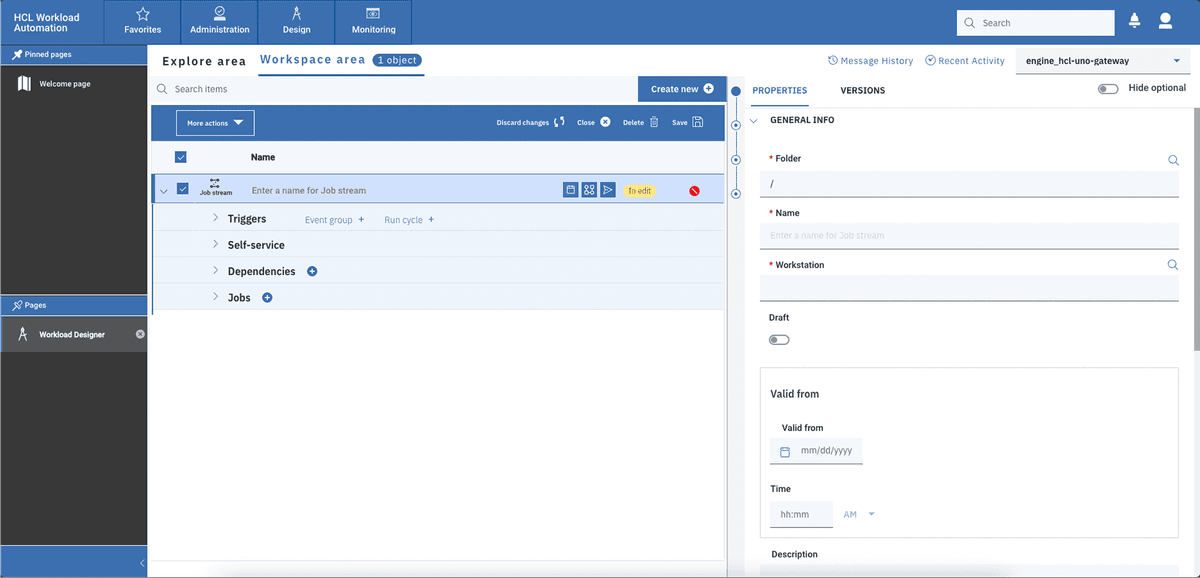Click the submit icon on the job stream row

(x=608, y=189)
